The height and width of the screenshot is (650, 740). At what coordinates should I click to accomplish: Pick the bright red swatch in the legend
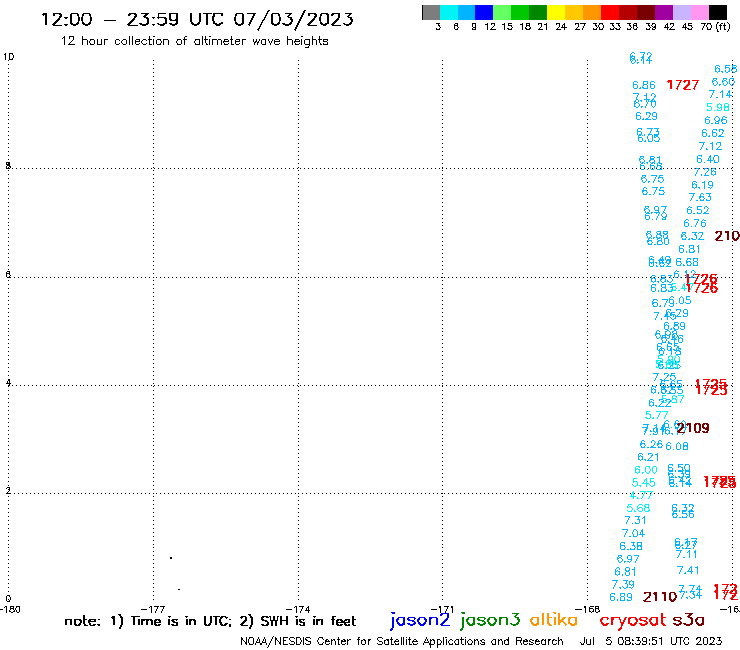[610, 12]
